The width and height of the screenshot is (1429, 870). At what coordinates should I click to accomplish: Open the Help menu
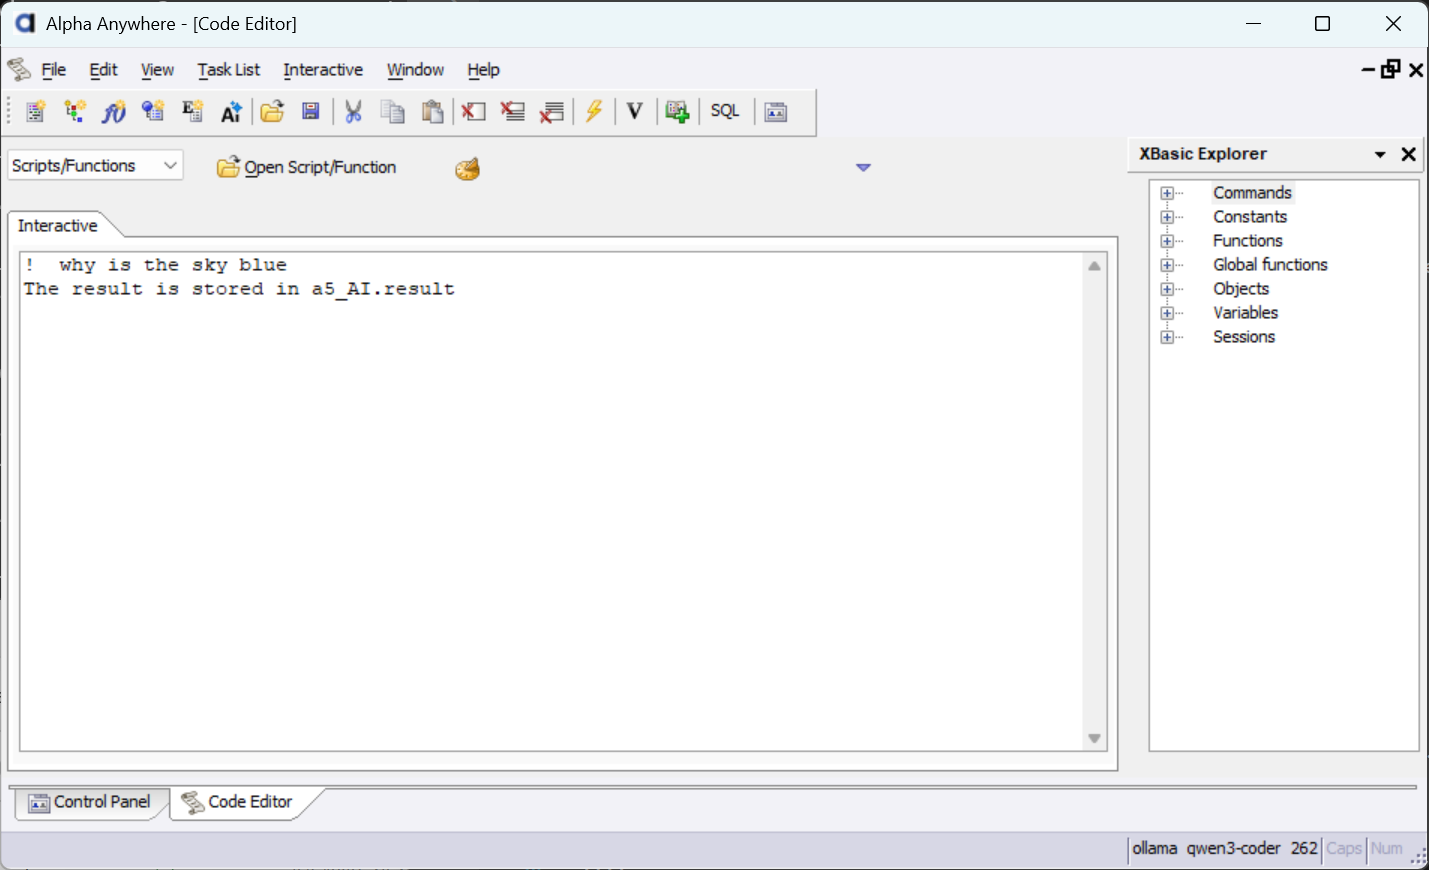(483, 70)
